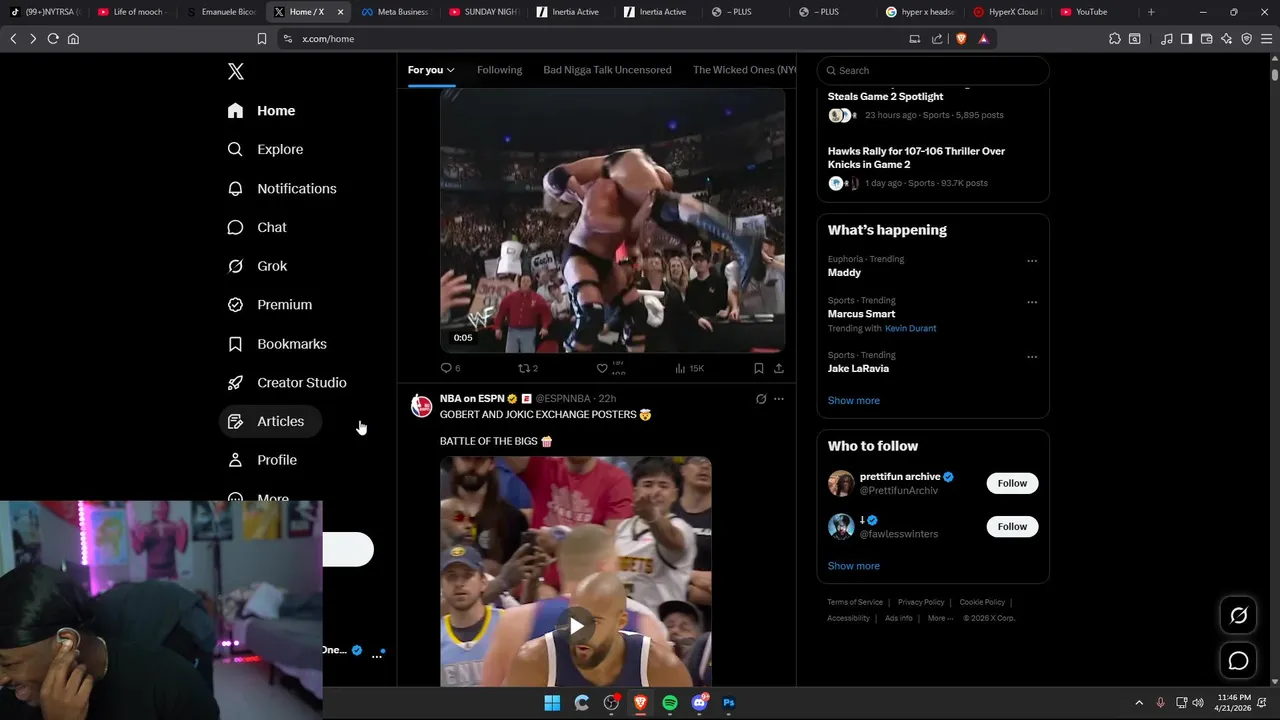The height and width of the screenshot is (720, 1280).
Task: Click the X logo in the sidebar
Action: (235, 71)
